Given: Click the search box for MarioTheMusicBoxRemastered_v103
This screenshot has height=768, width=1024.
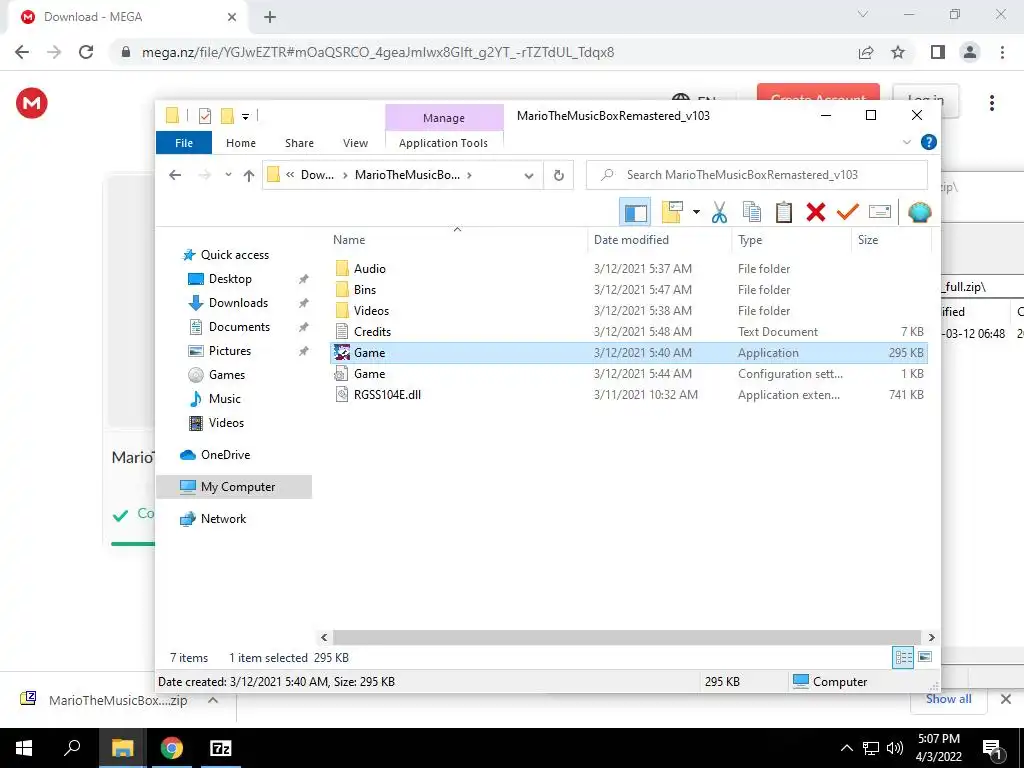Looking at the screenshot, I should coord(756,175).
